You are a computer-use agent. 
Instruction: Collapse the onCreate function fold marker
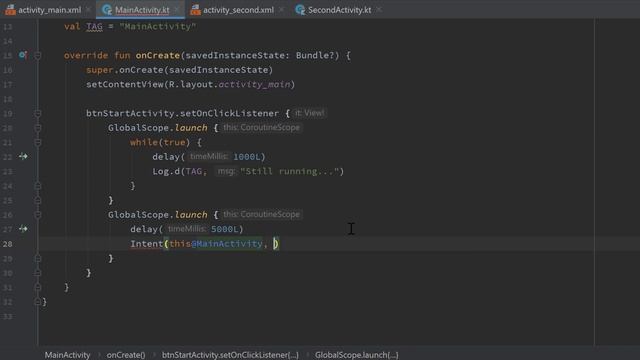click(38, 55)
